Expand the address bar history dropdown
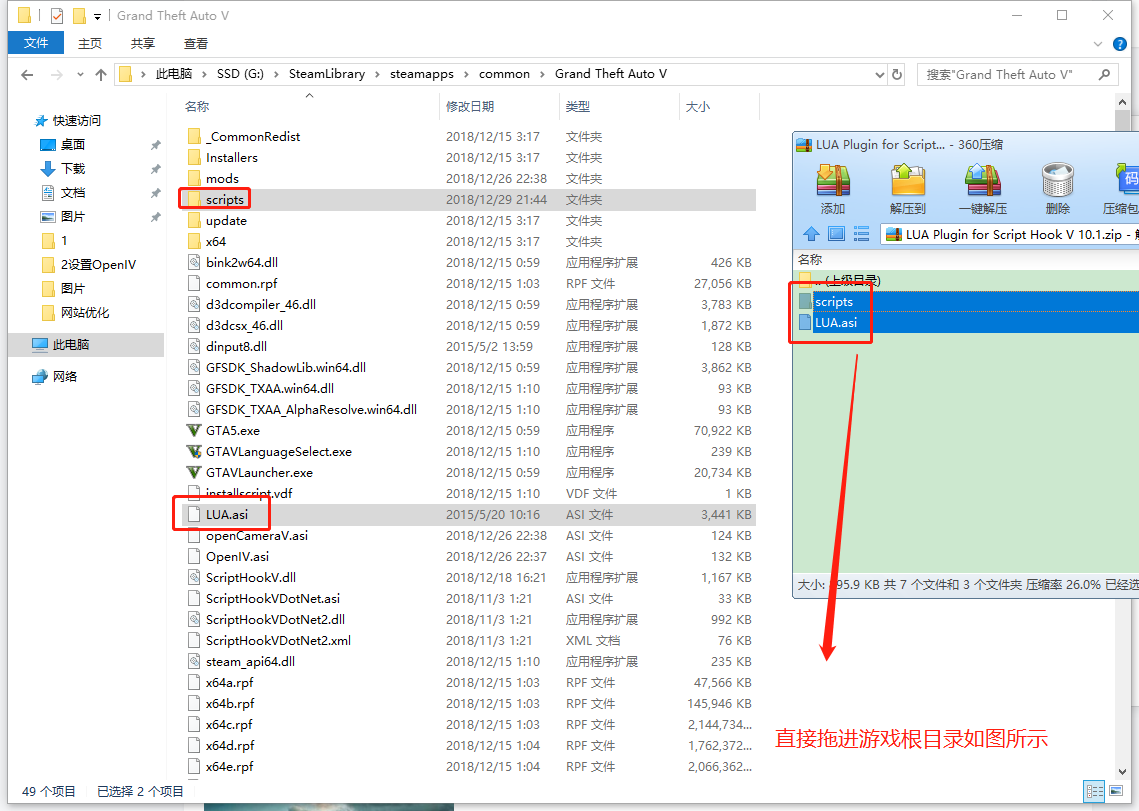 point(880,74)
